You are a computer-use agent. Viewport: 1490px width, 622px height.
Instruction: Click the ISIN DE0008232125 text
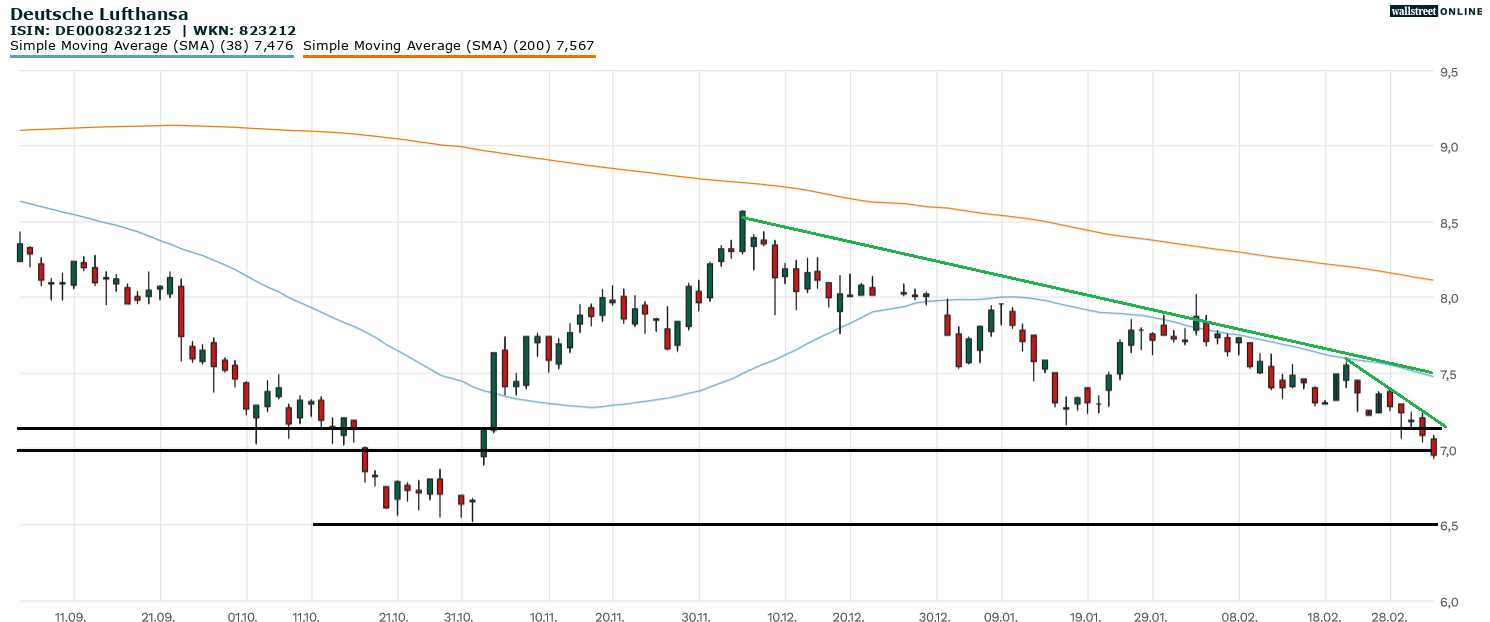[93, 31]
